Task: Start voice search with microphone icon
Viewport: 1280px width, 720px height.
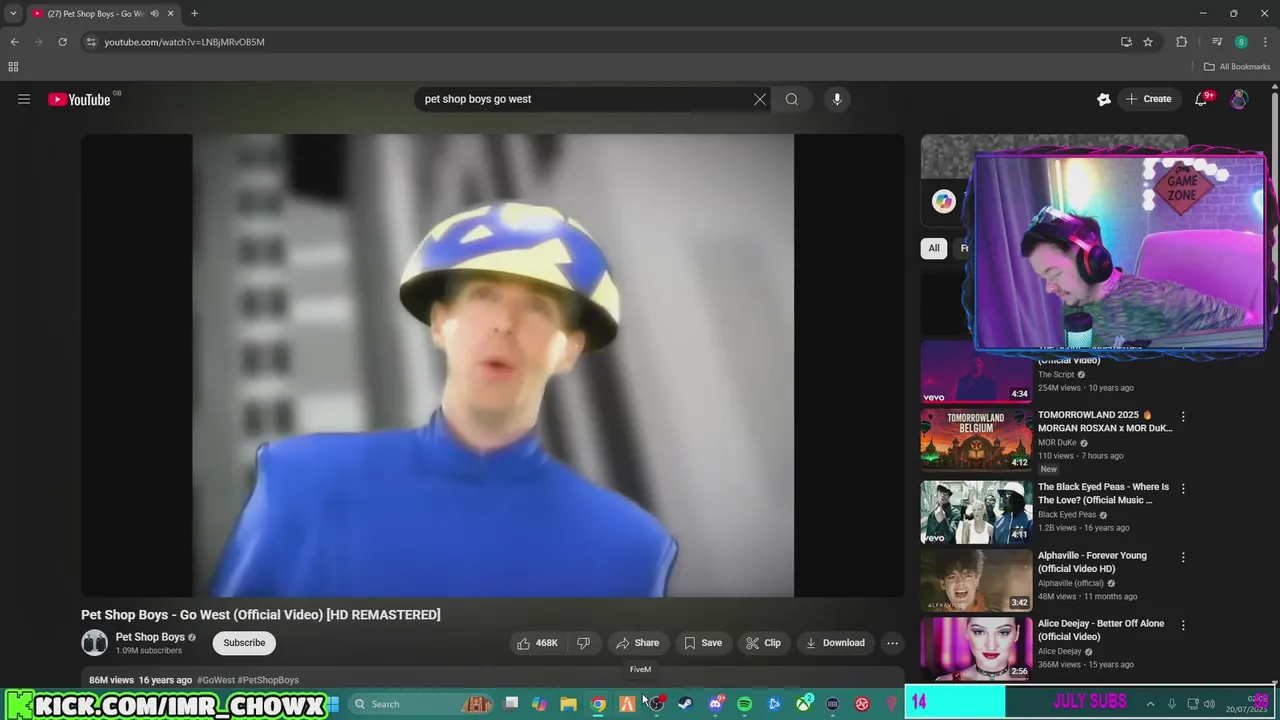Action: pyautogui.click(x=837, y=99)
